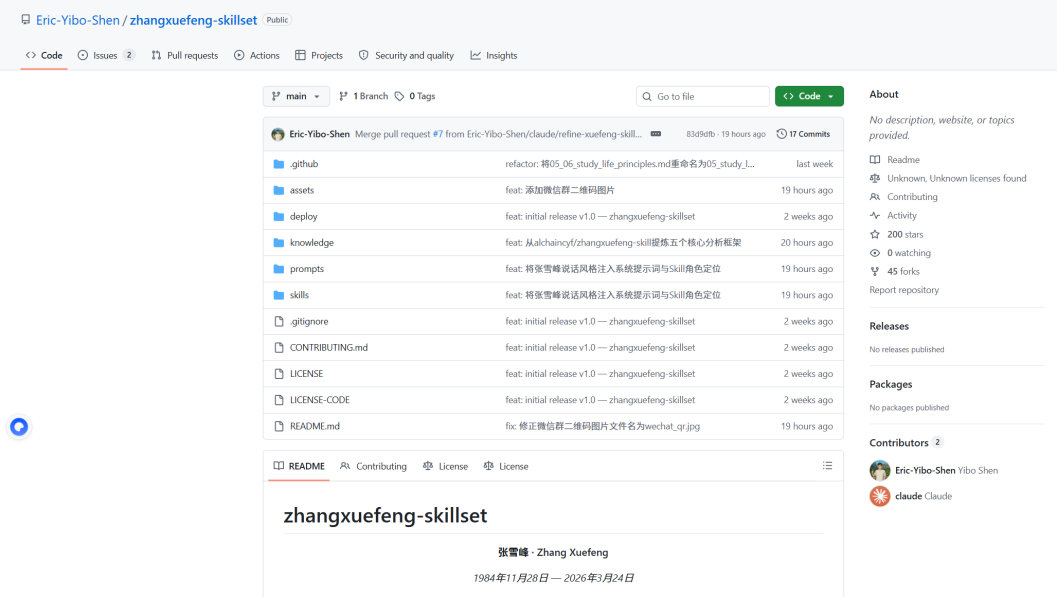Open the 17 Commits history
Viewport: 1057px width, 597px height.
point(803,134)
